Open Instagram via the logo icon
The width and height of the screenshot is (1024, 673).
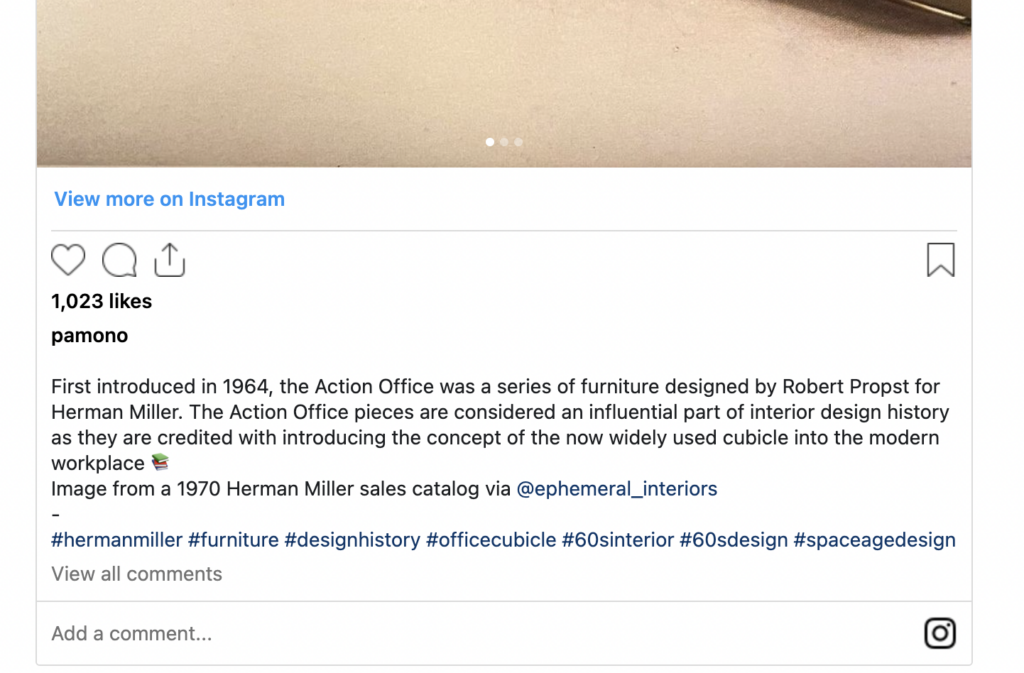pyautogui.click(x=939, y=633)
